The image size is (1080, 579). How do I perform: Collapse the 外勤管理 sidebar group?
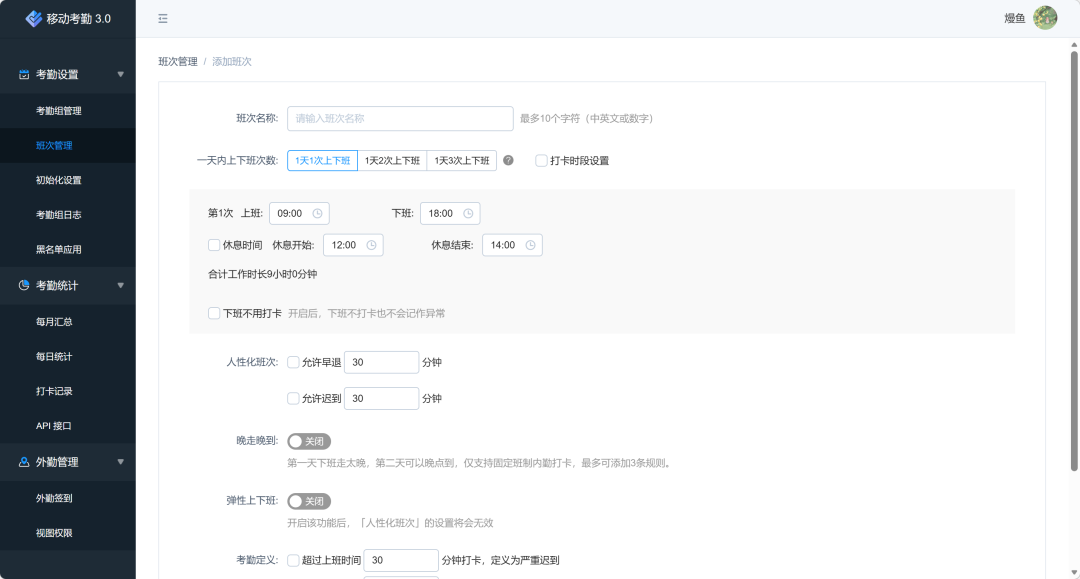click(121, 462)
